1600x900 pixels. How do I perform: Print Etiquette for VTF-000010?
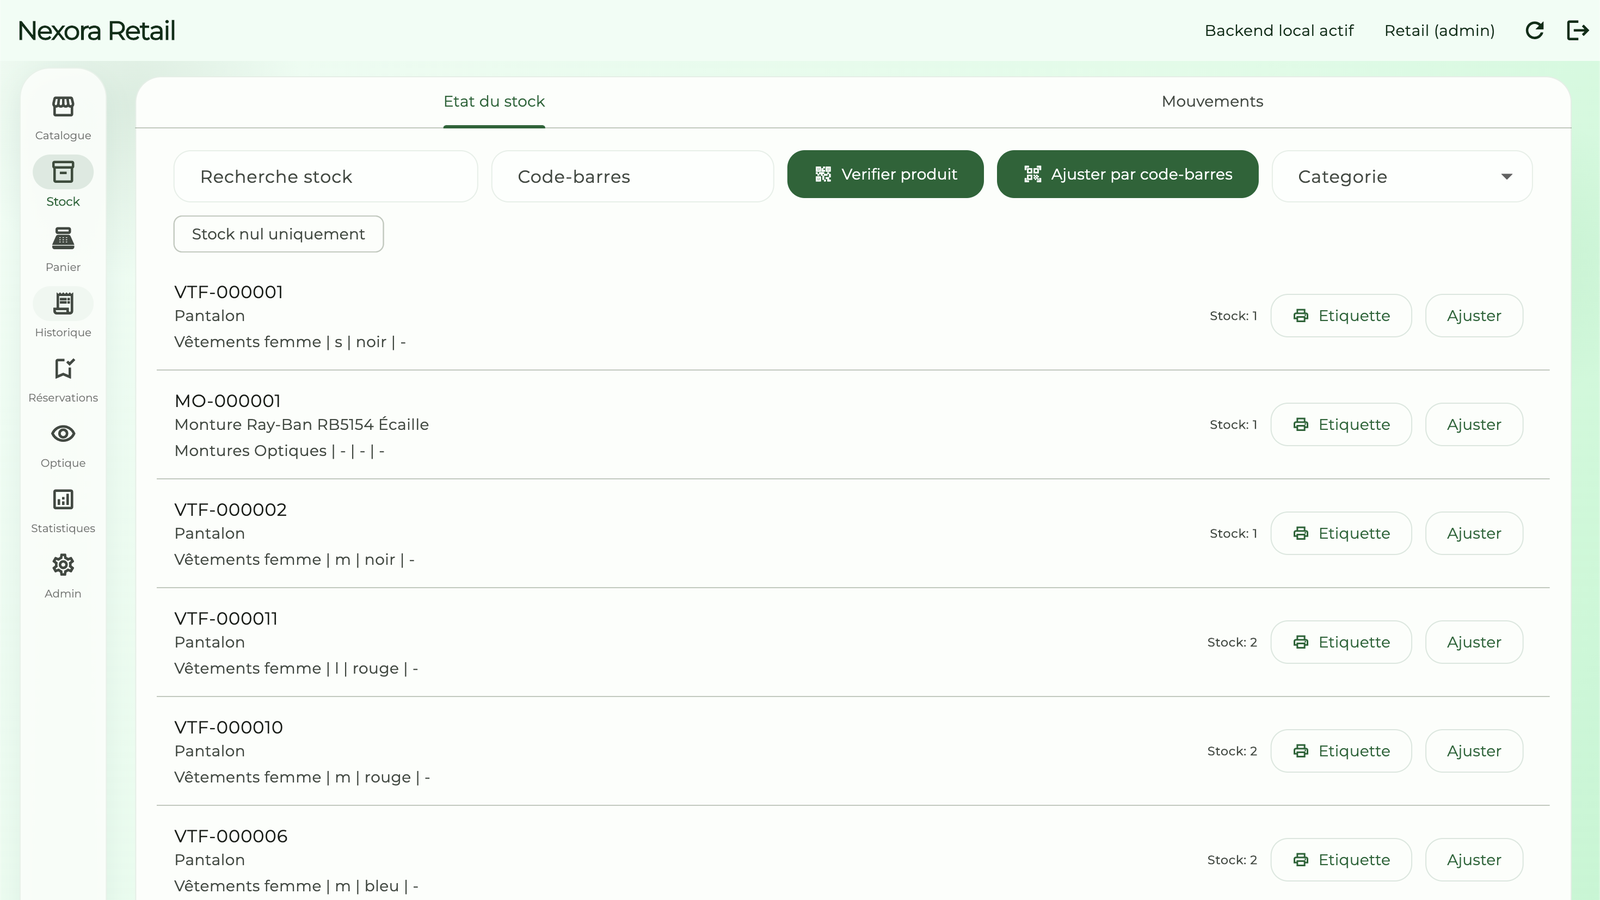coord(1341,751)
